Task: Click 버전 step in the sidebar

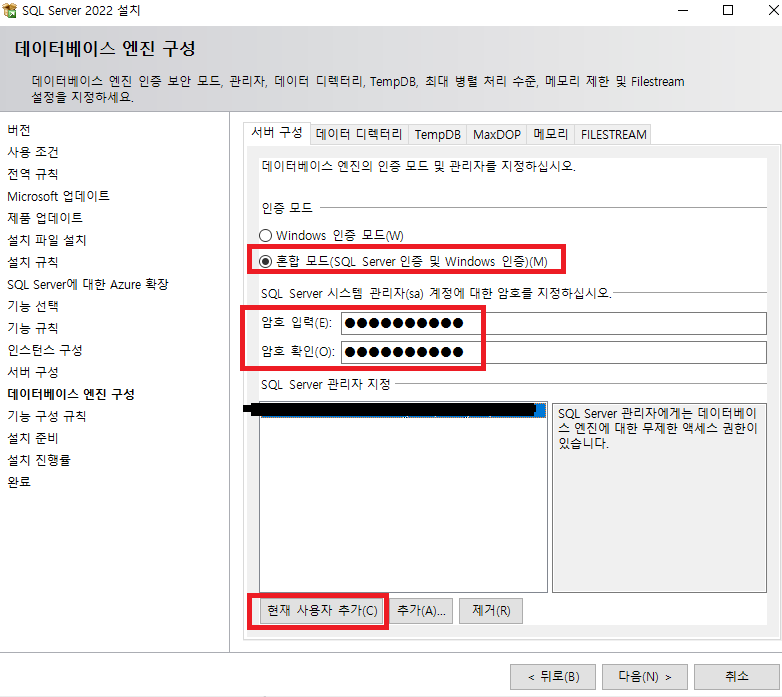Action: tap(19, 130)
